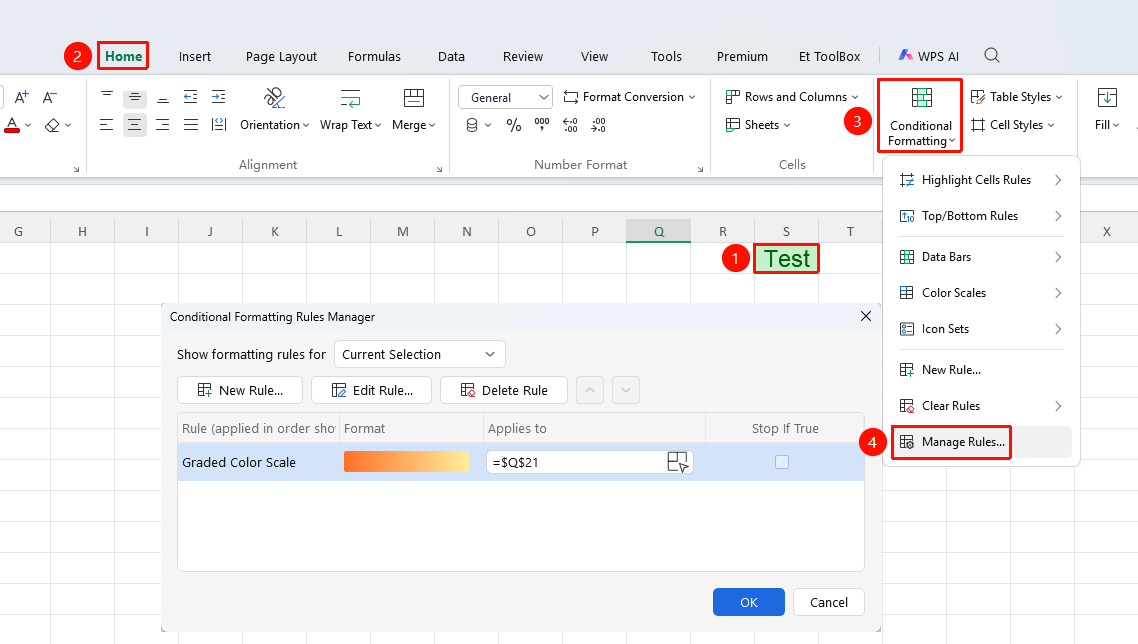This screenshot has height=644, width=1138.
Task: Open the Data Bars submenu
Action: click(981, 256)
